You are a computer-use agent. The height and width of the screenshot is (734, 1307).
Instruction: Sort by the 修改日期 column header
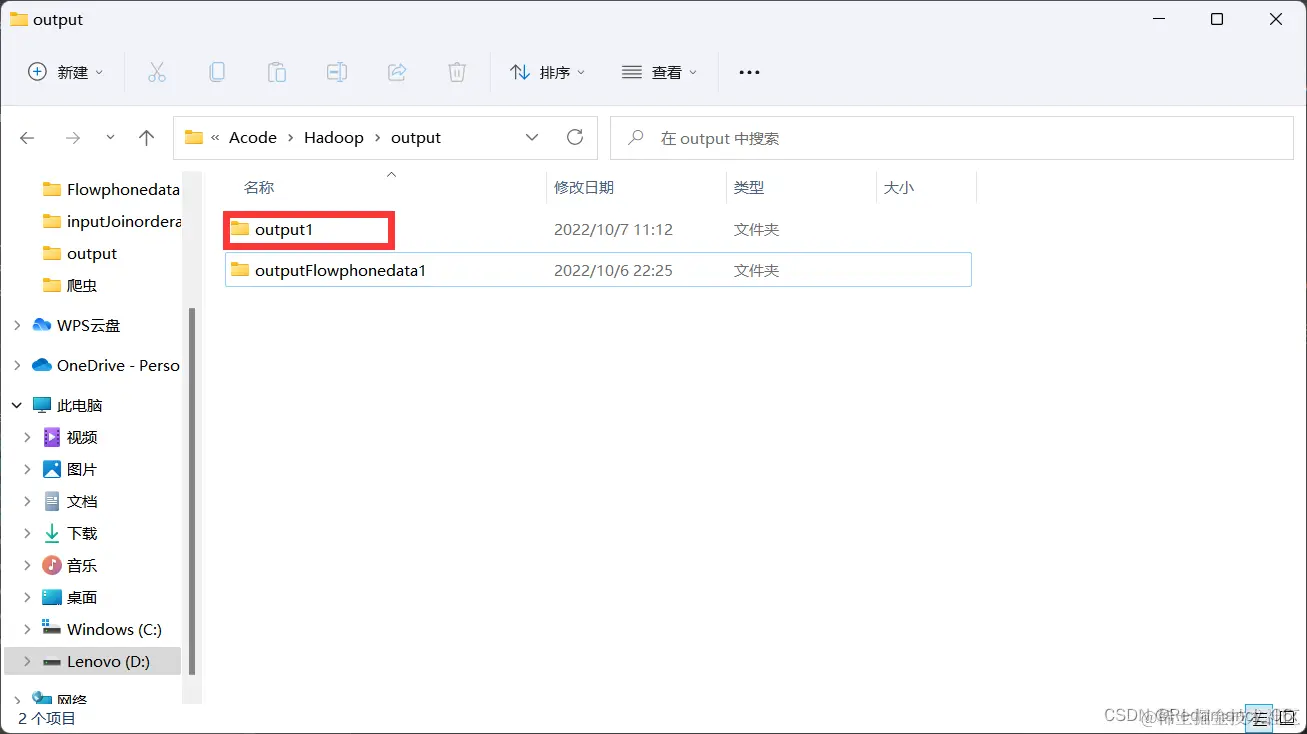pyautogui.click(x=584, y=188)
